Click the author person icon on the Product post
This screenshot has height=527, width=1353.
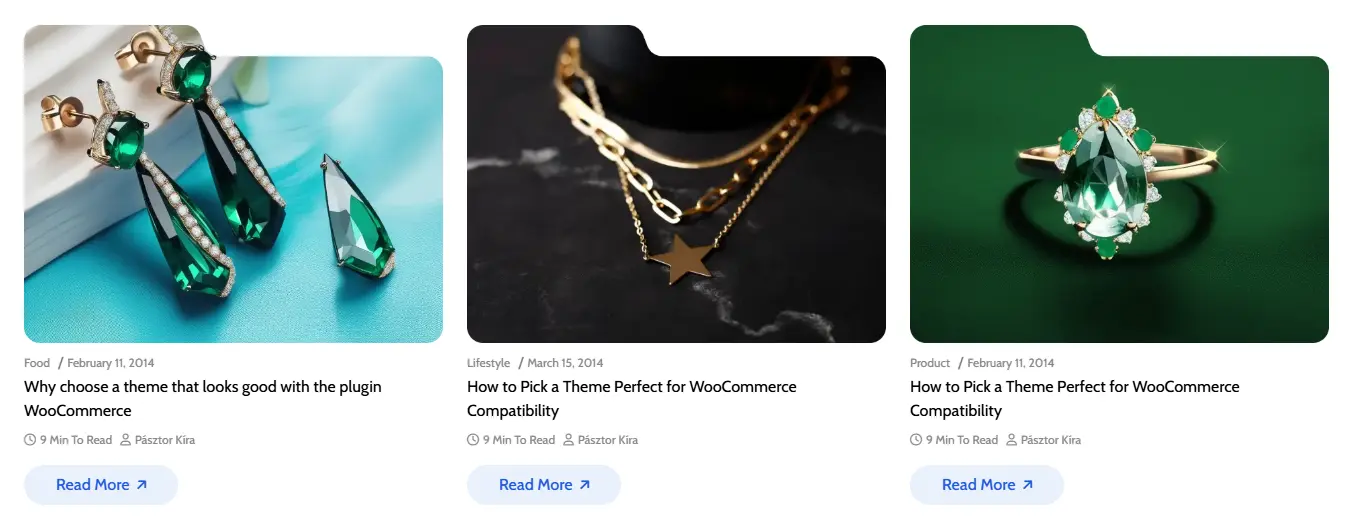tap(1012, 440)
